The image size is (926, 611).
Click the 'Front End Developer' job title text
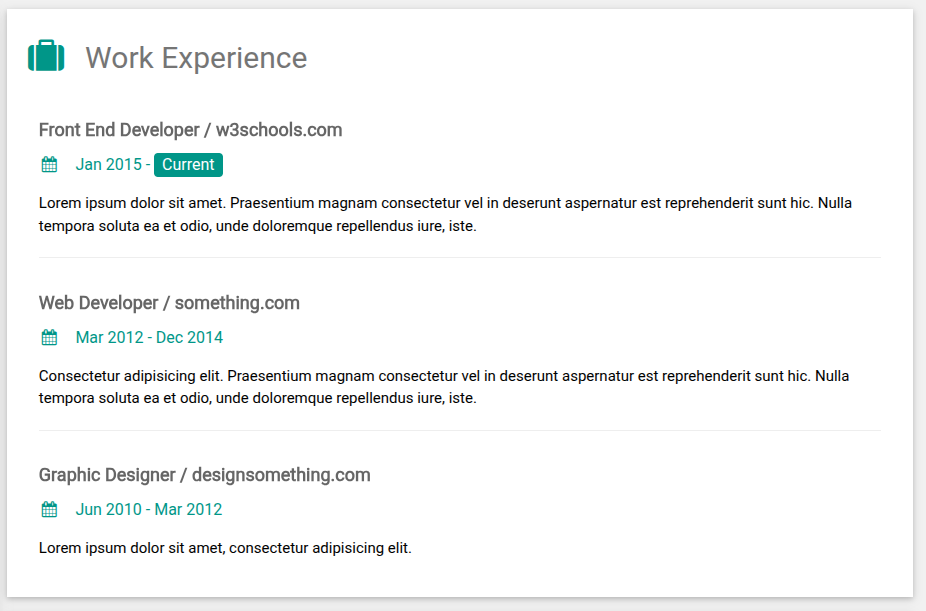[119, 130]
